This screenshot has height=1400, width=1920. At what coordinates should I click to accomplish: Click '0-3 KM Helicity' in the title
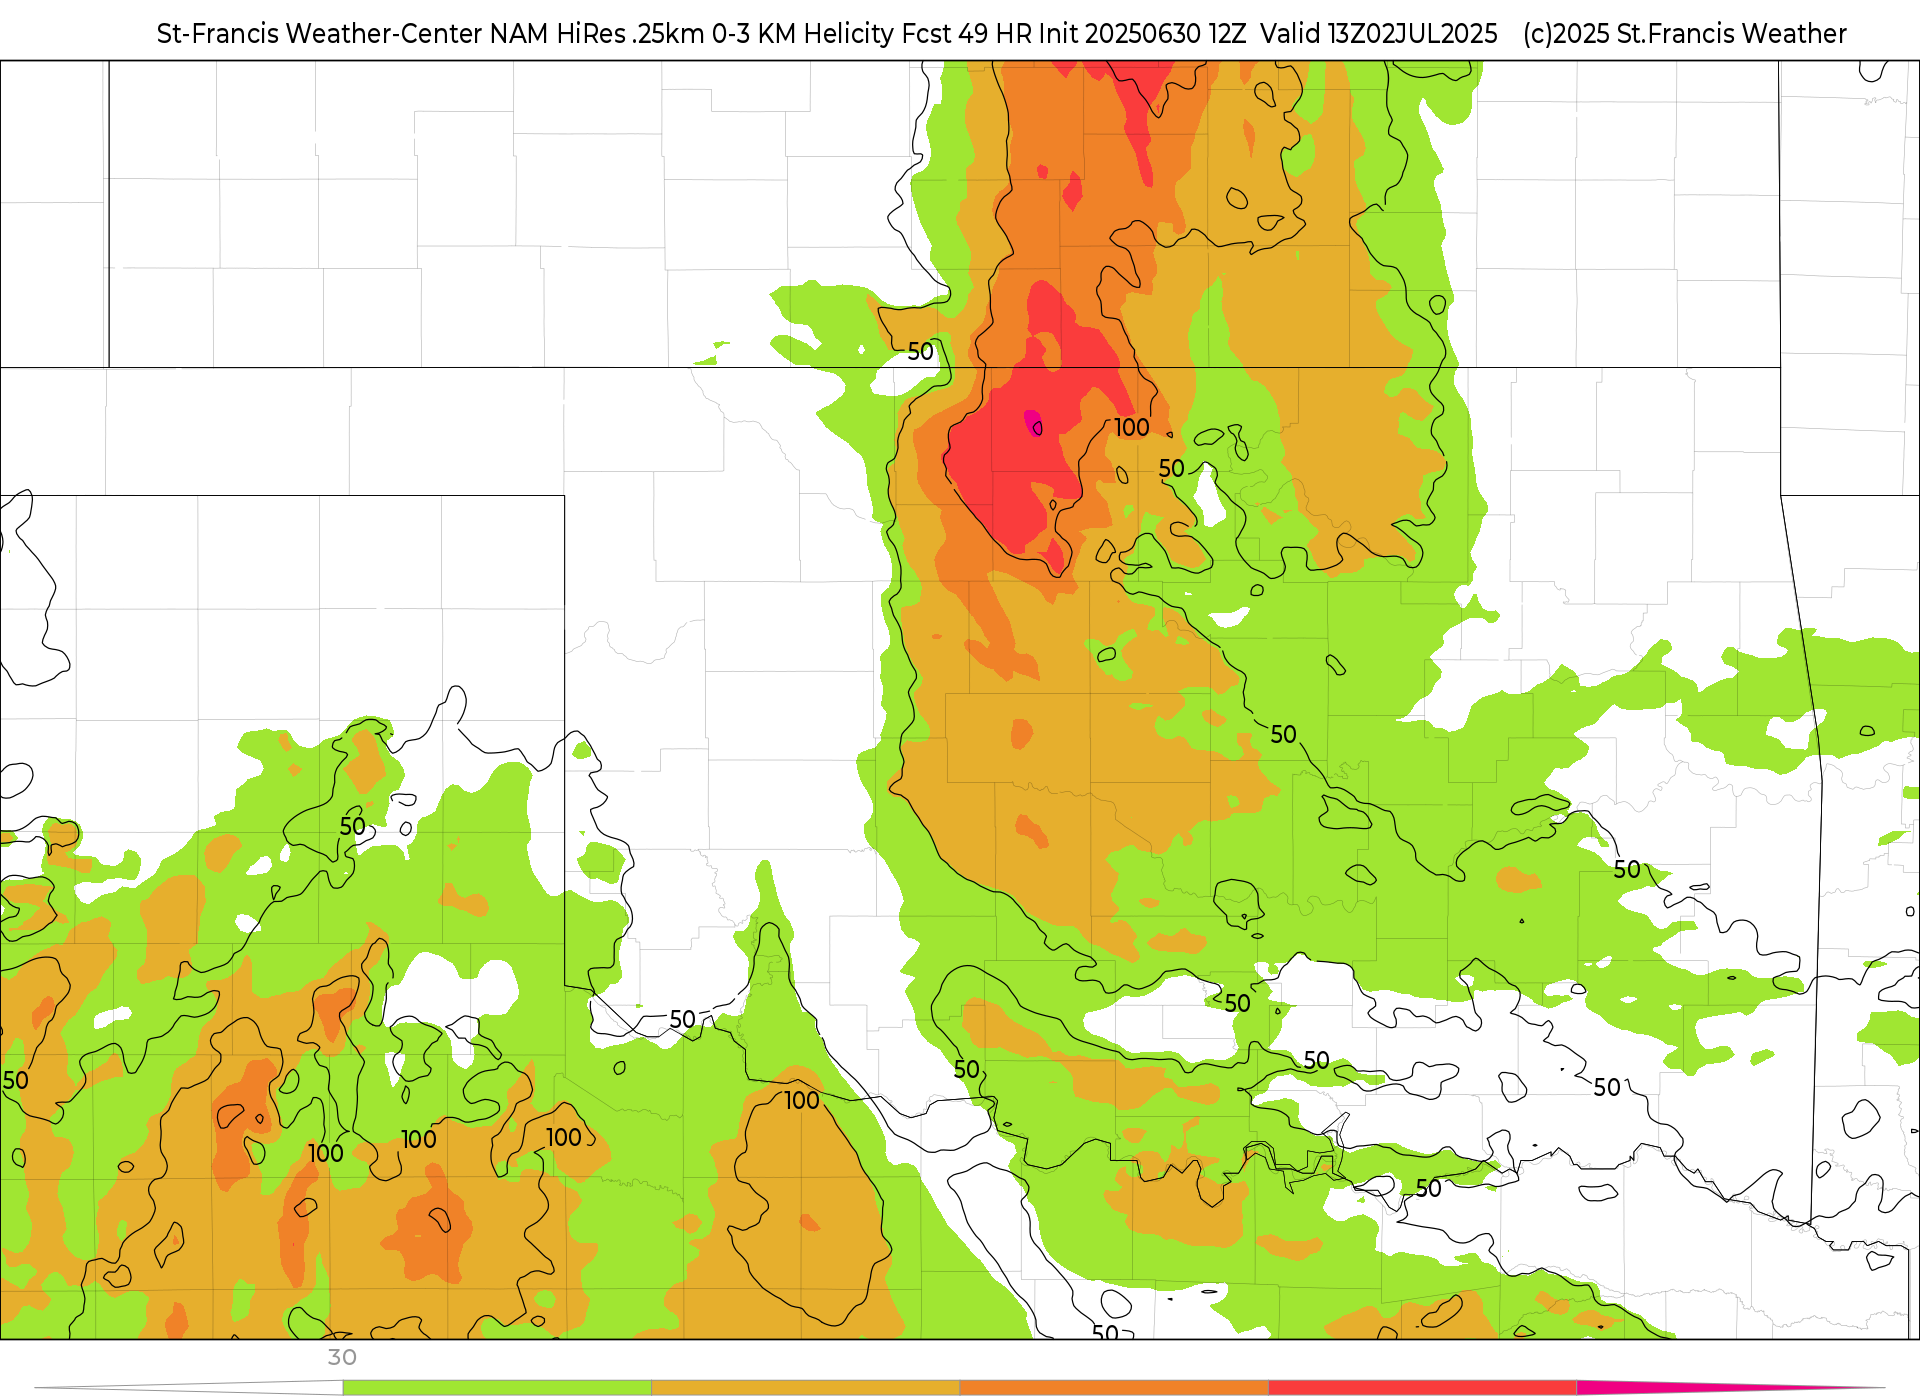tap(803, 34)
